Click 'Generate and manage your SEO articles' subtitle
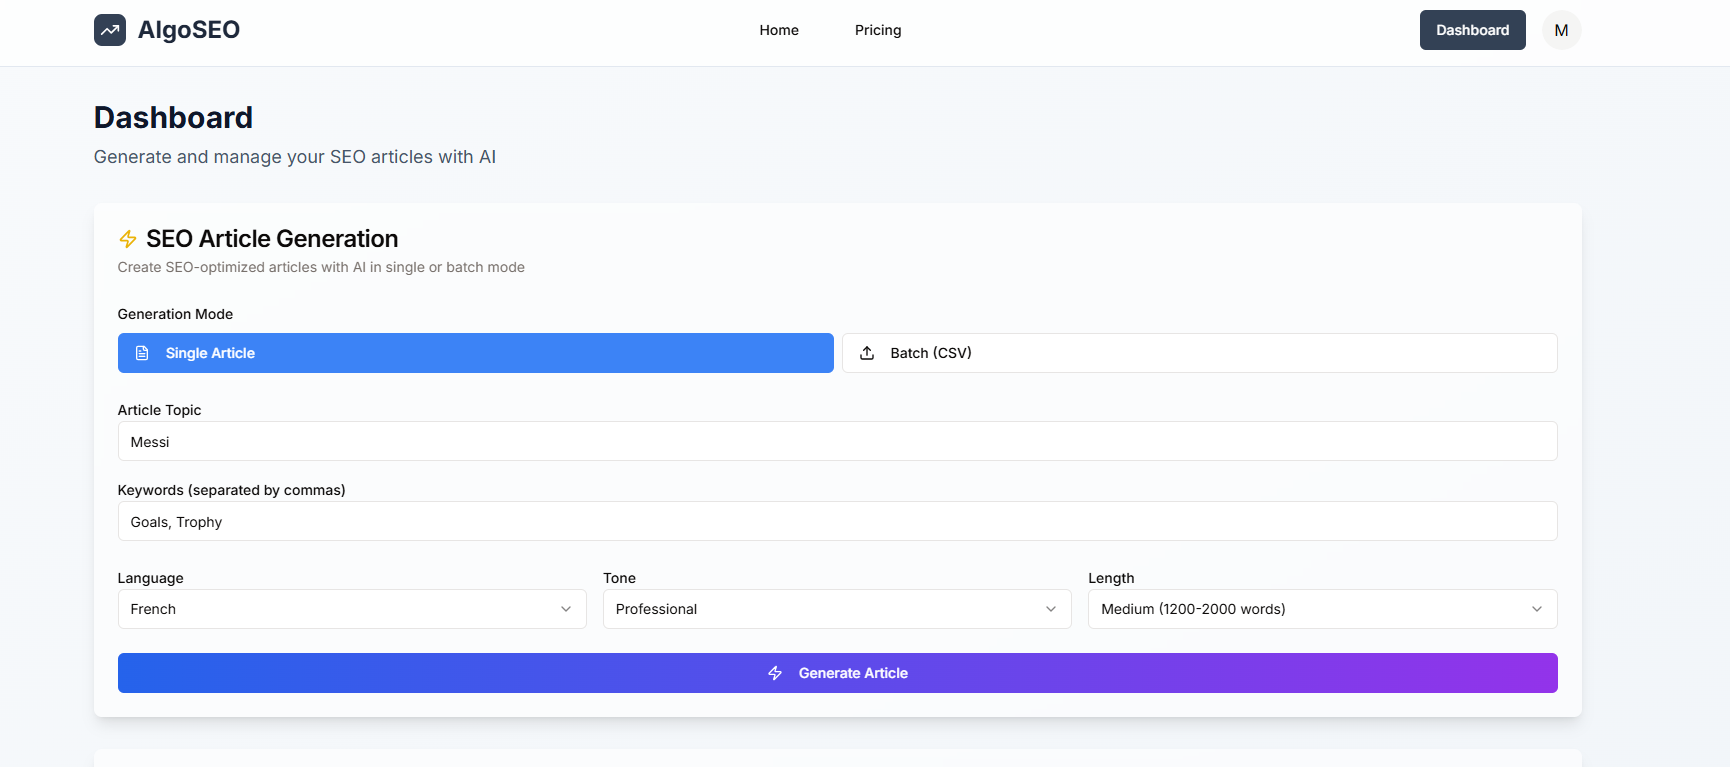Viewport: 1730px width, 767px height. point(295,157)
